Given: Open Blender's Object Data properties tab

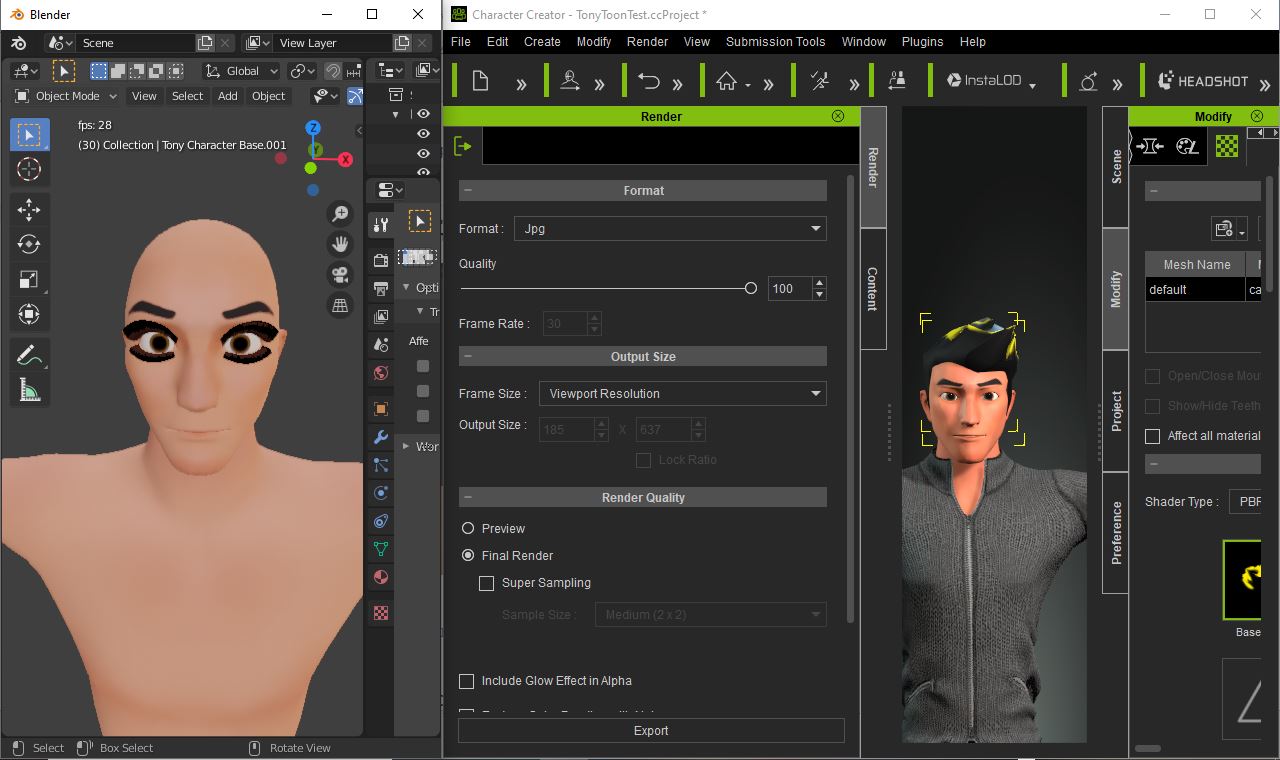Looking at the screenshot, I should point(381,548).
